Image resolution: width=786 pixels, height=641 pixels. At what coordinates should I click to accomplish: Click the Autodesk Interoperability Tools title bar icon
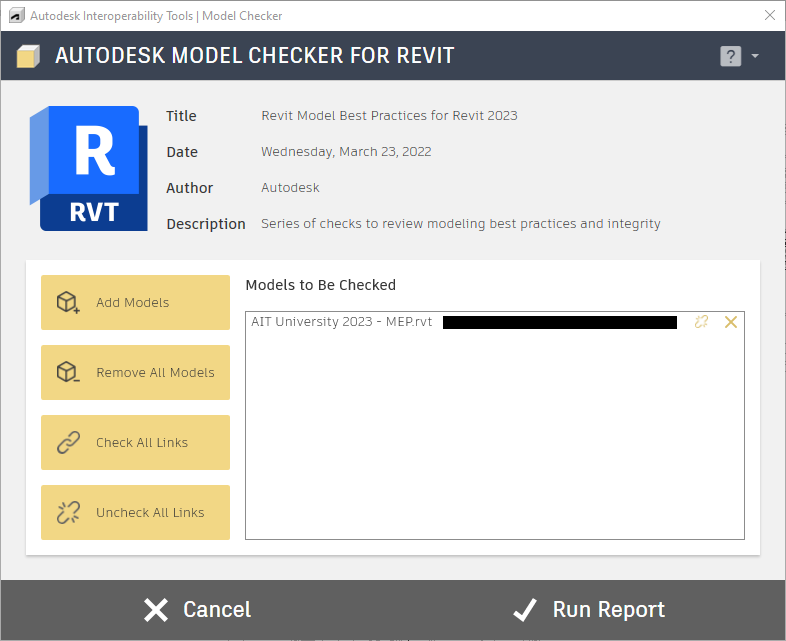(17, 16)
